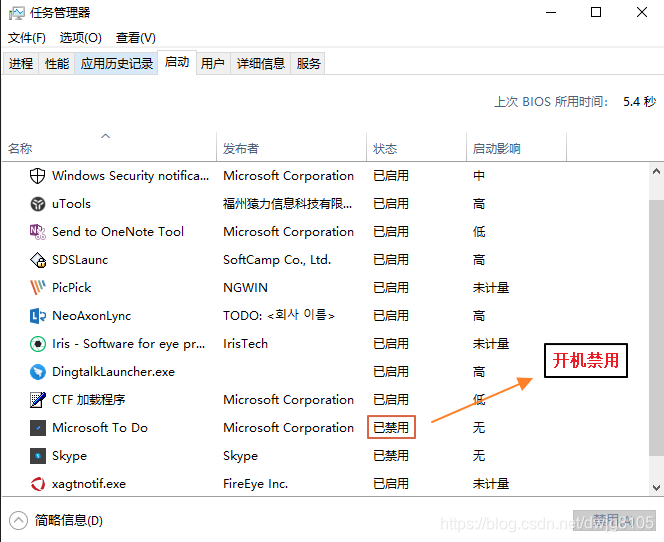Click the Iris eye protection icon
664x542 pixels.
tap(37, 344)
